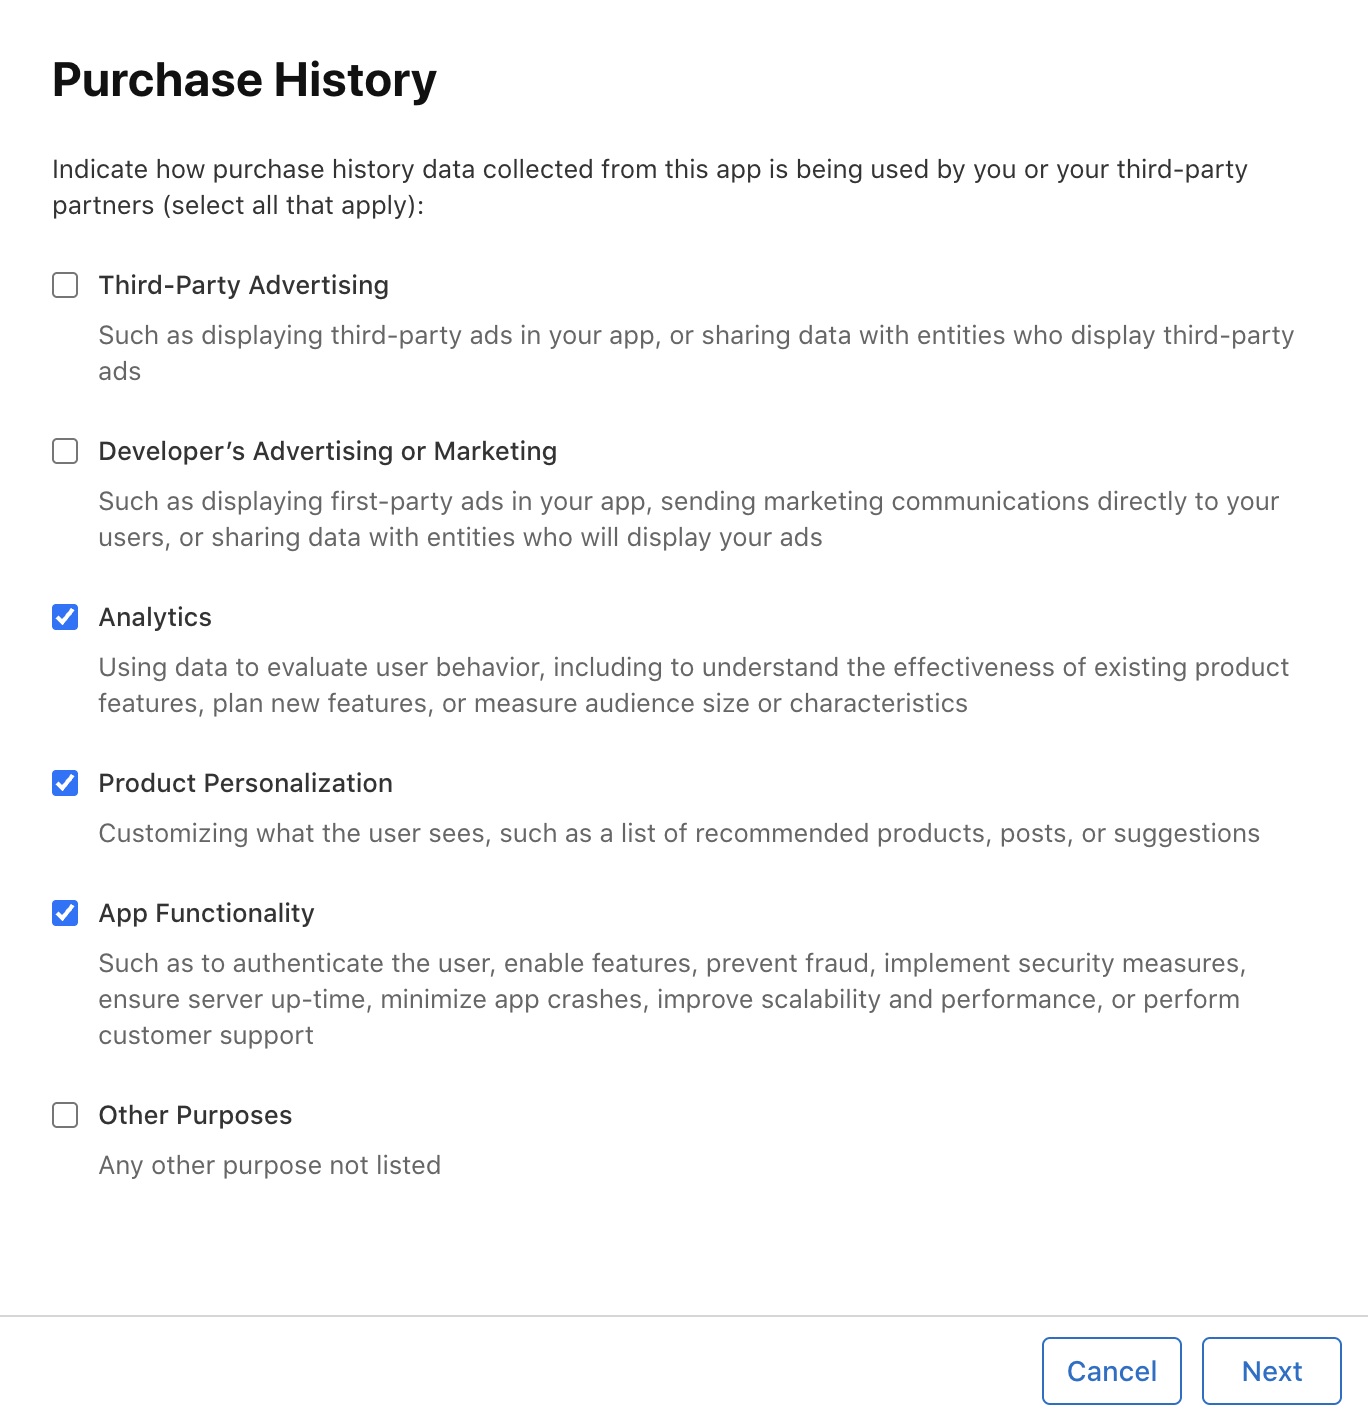
Task: Check the Third-Party Advertising checkbox
Action: point(64,285)
